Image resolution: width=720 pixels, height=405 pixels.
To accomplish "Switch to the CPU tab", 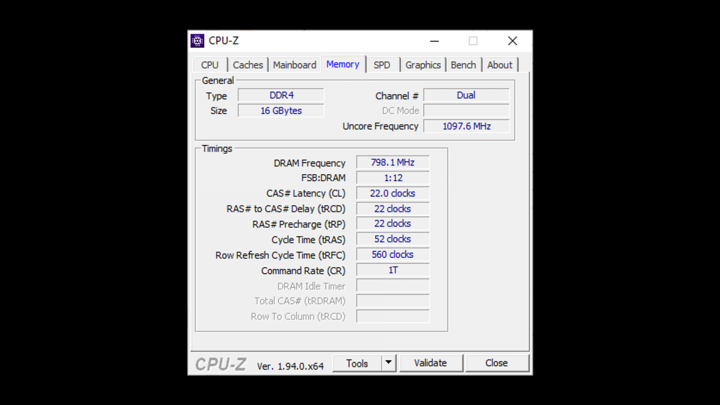I will (x=209, y=65).
